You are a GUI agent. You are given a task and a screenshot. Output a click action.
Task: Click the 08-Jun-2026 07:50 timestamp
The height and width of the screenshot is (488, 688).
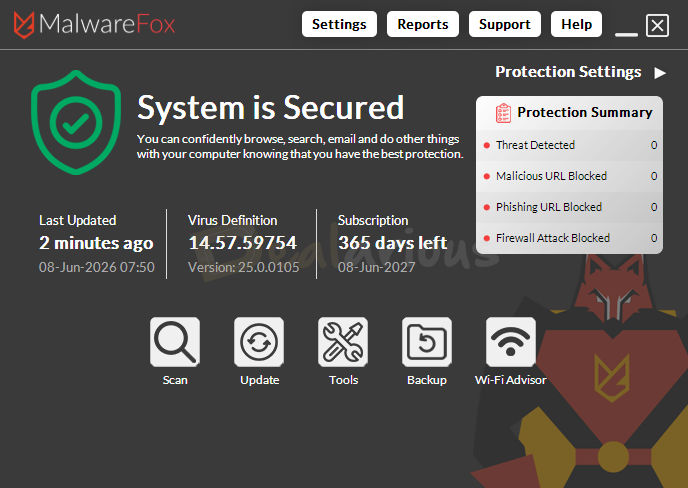tap(97, 267)
